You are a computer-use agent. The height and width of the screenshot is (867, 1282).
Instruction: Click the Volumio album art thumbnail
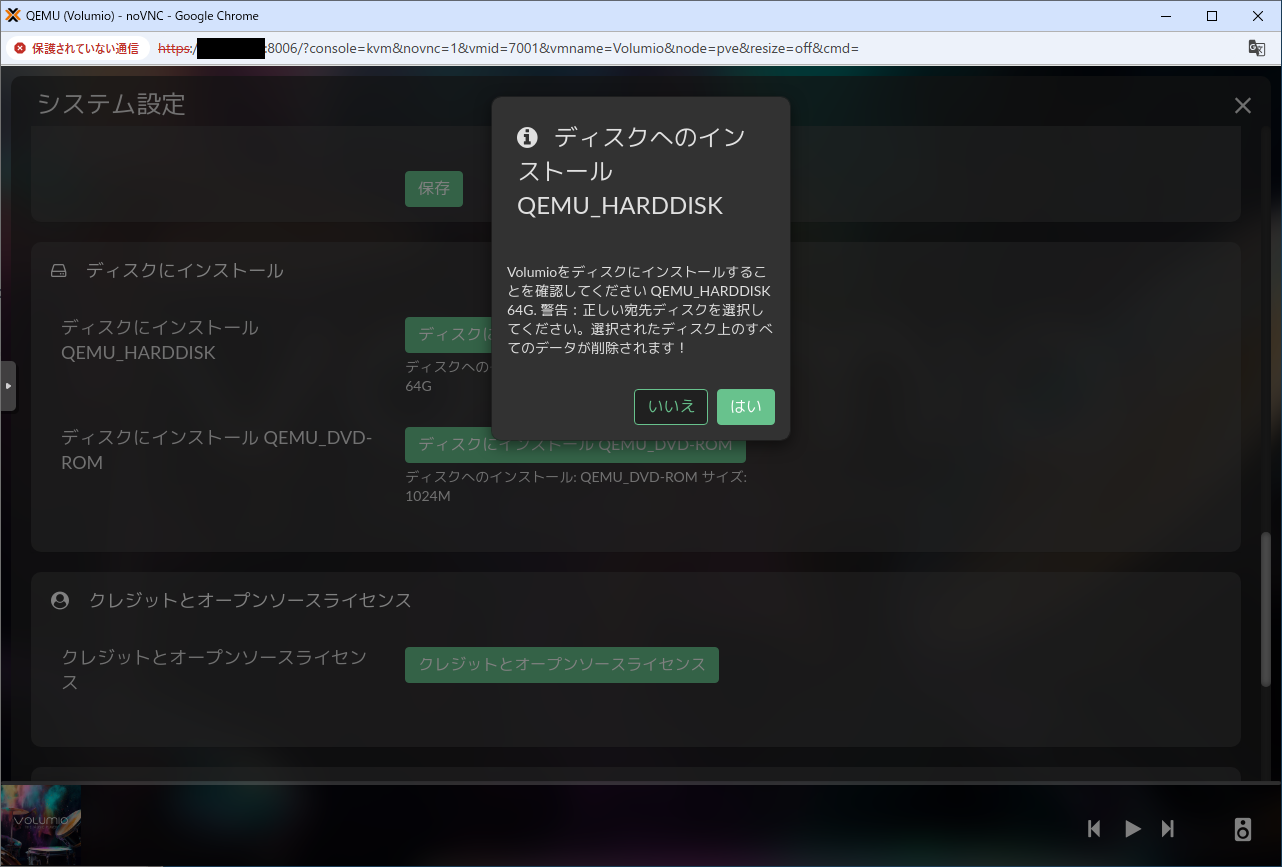(41, 826)
